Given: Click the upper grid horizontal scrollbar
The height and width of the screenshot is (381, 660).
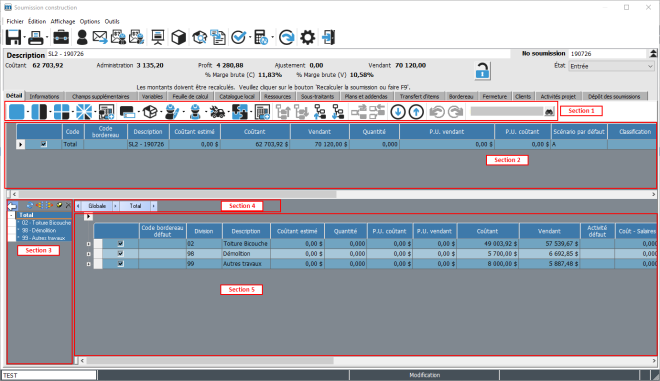Looking at the screenshot, I should click(x=333, y=194).
